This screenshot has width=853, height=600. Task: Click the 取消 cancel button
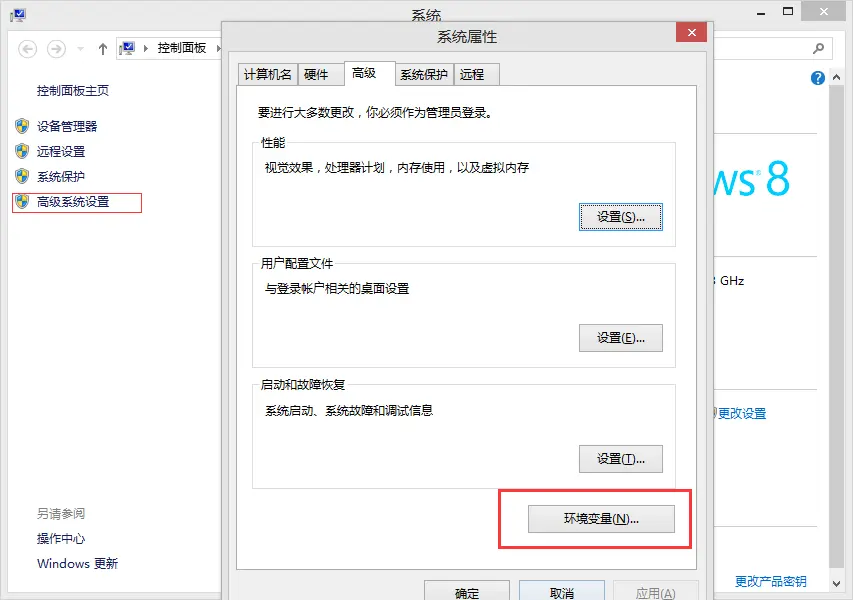click(562, 591)
